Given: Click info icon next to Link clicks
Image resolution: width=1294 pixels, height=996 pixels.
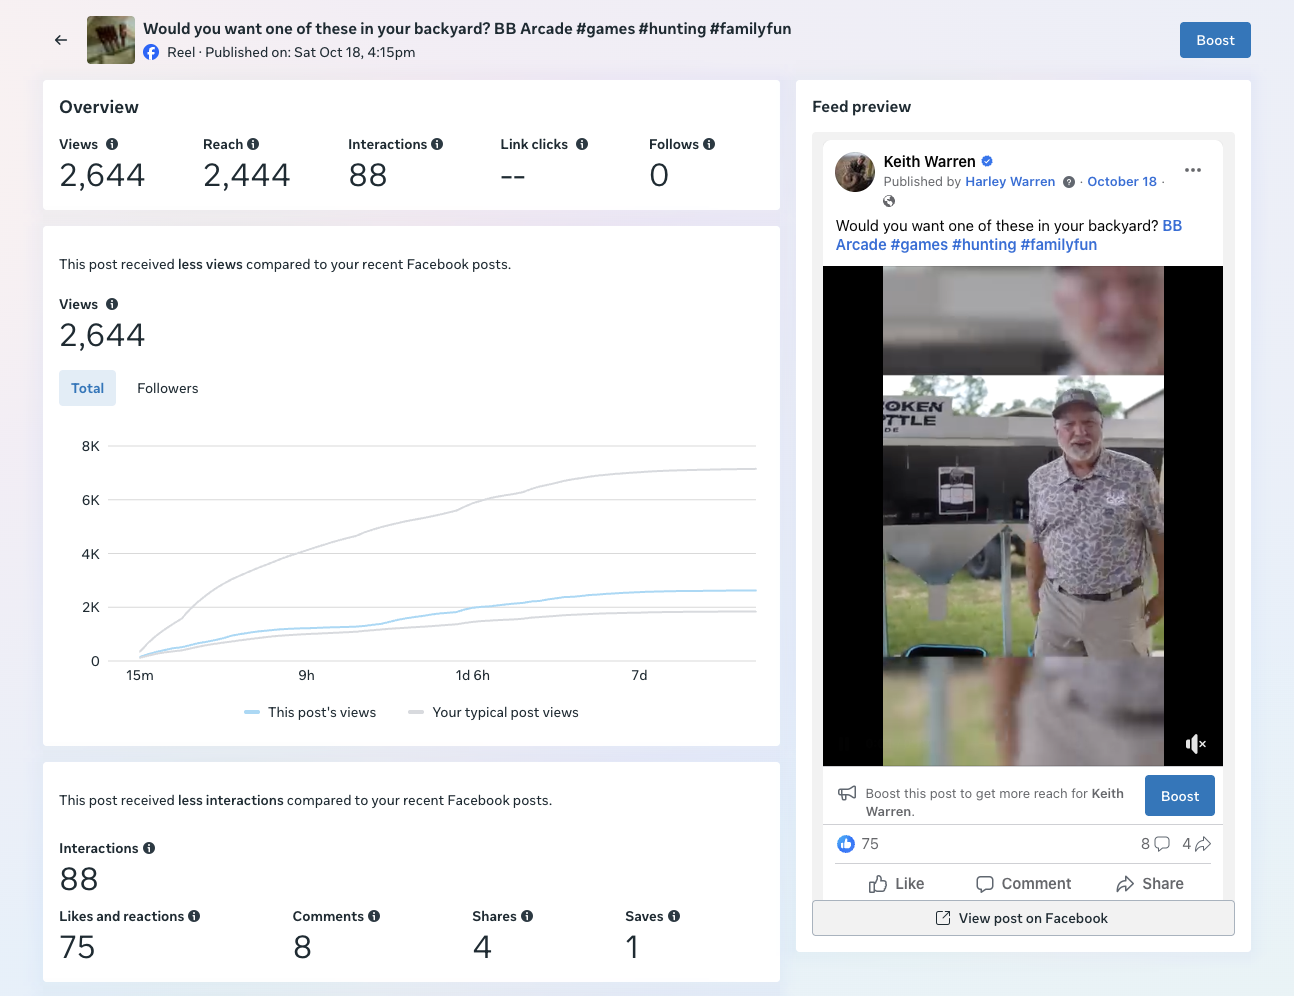Looking at the screenshot, I should pyautogui.click(x=582, y=144).
